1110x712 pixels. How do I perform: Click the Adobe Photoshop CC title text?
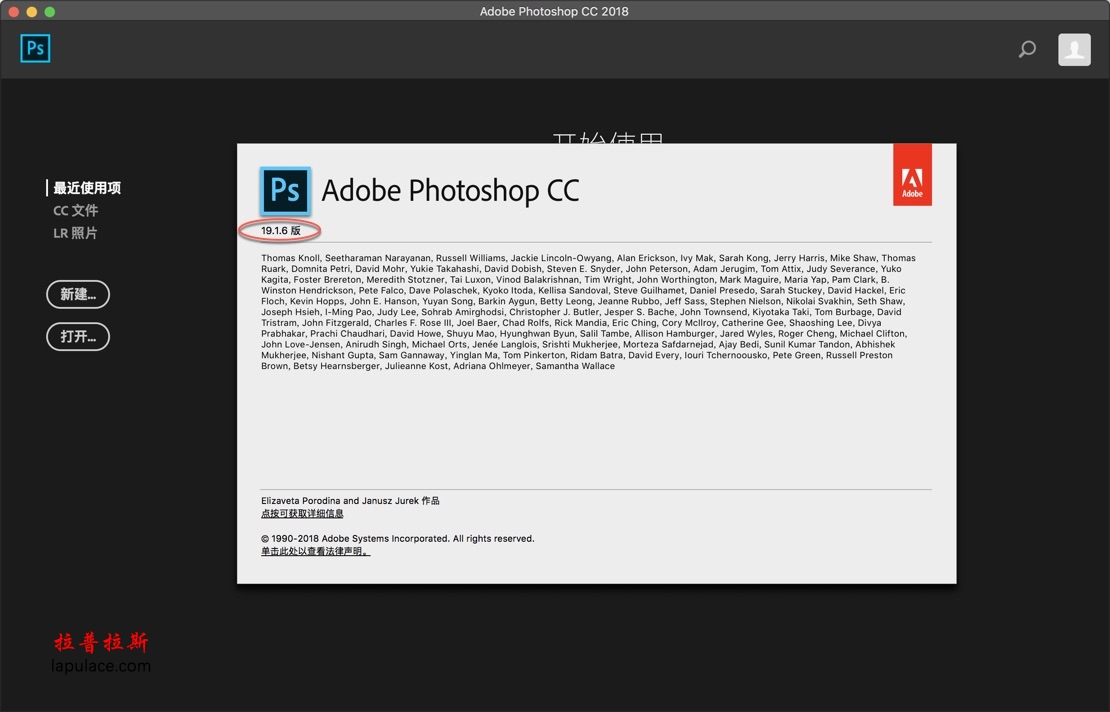[x=450, y=190]
